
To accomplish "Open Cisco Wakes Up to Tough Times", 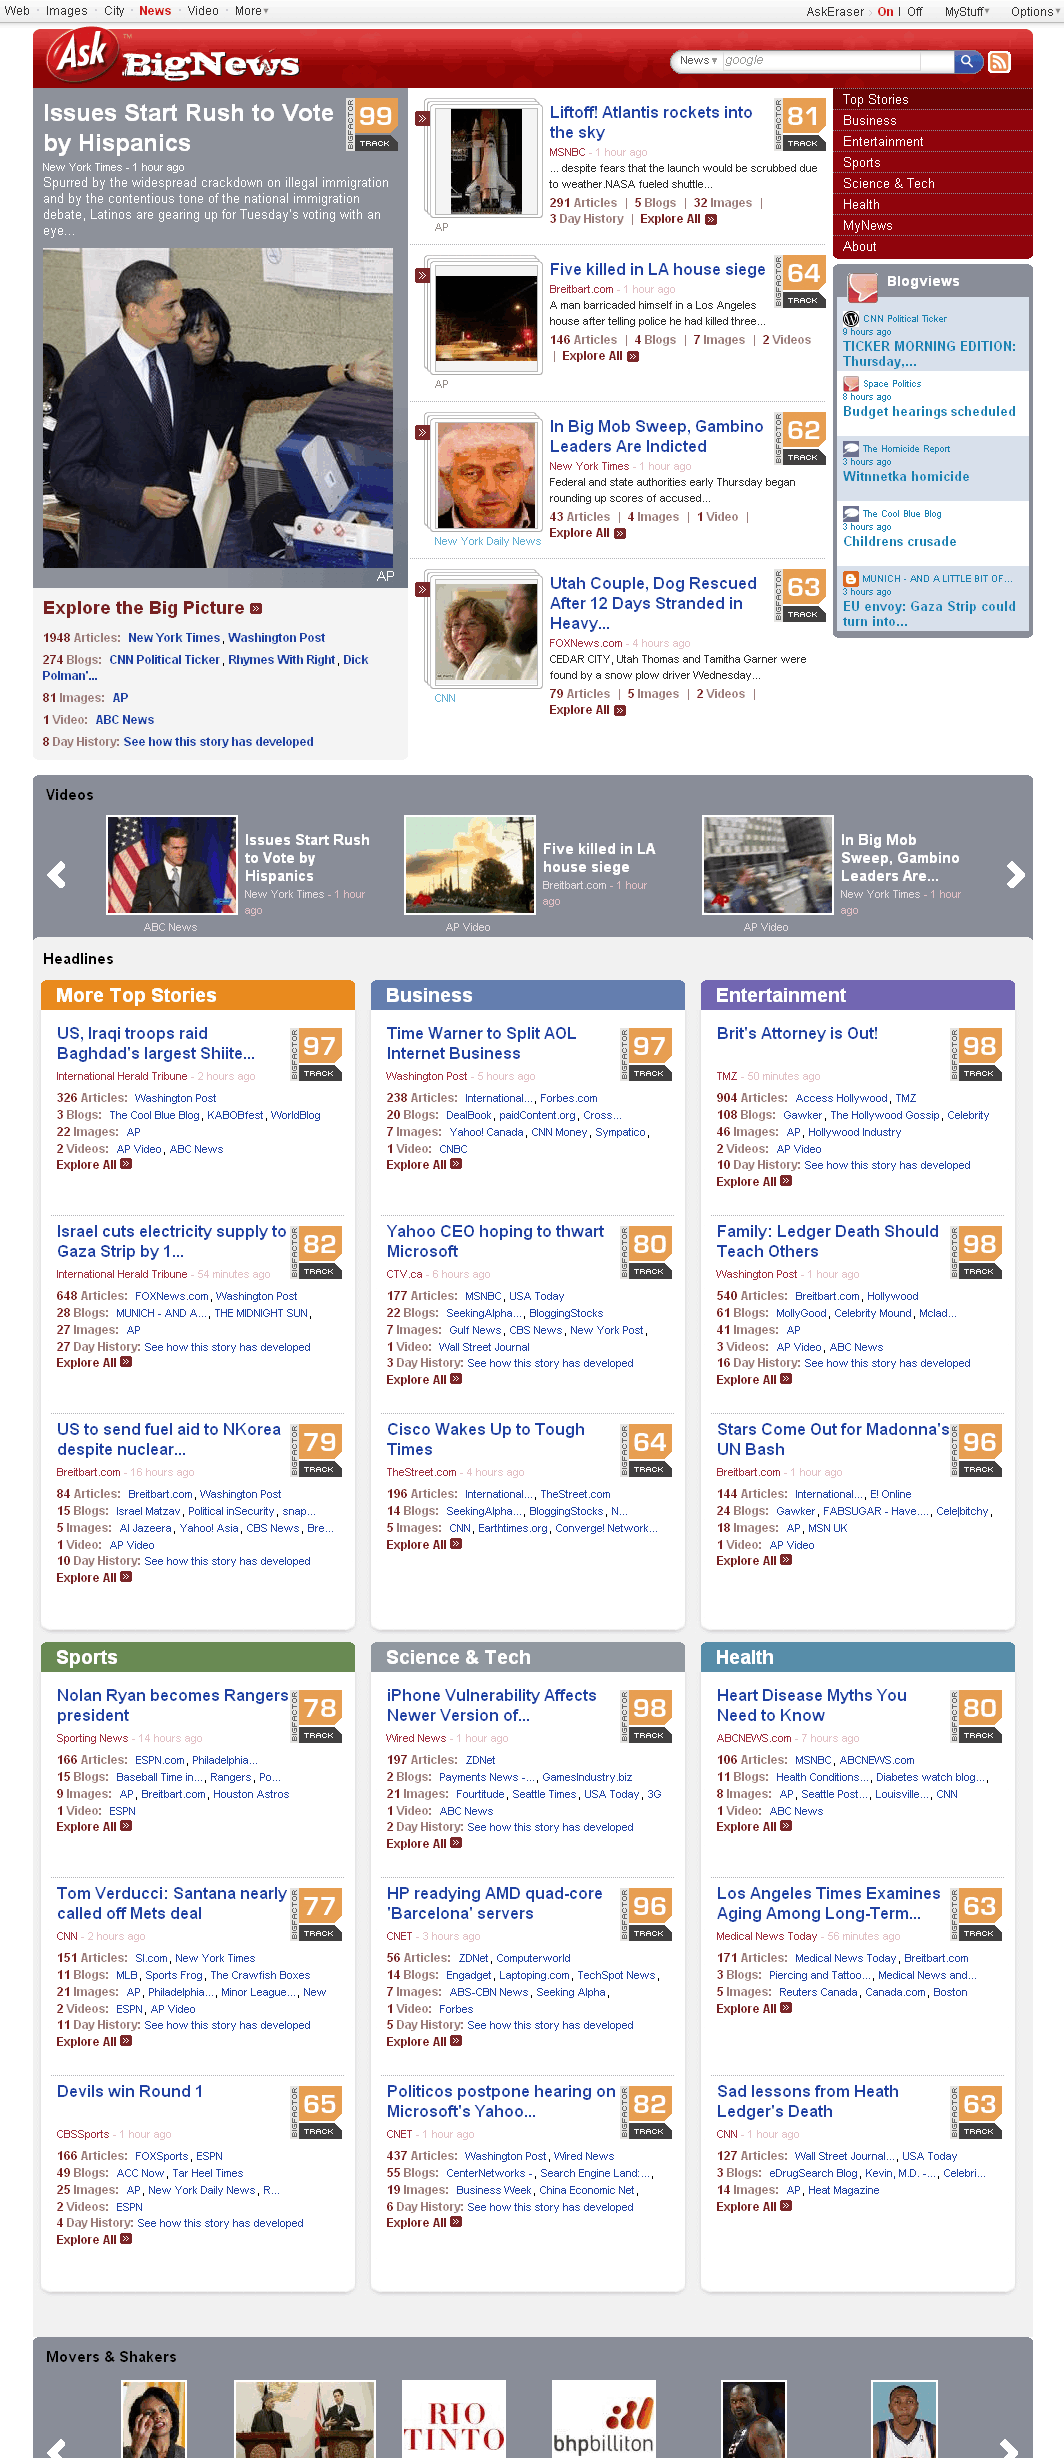I will pos(485,1439).
